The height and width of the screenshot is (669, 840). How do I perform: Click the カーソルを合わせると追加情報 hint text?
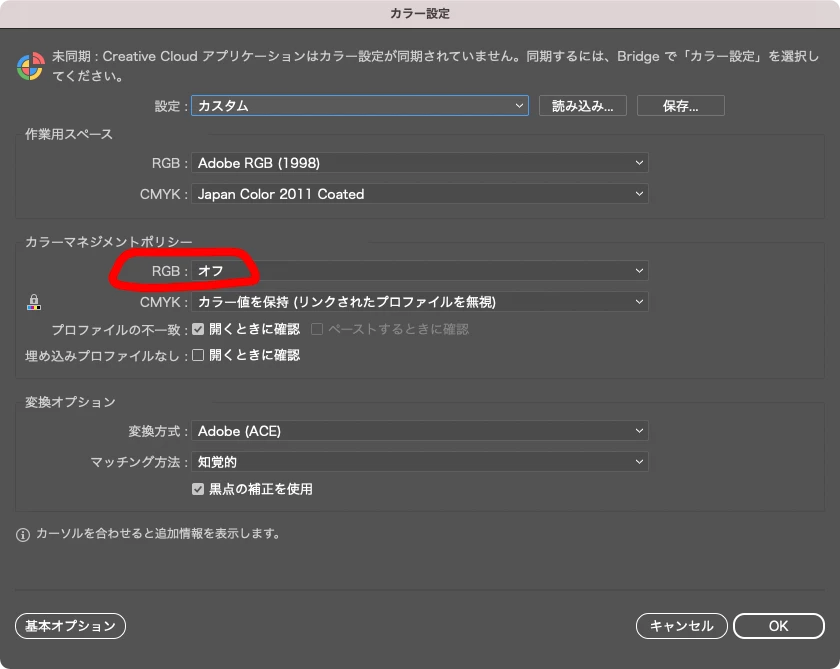tap(158, 534)
